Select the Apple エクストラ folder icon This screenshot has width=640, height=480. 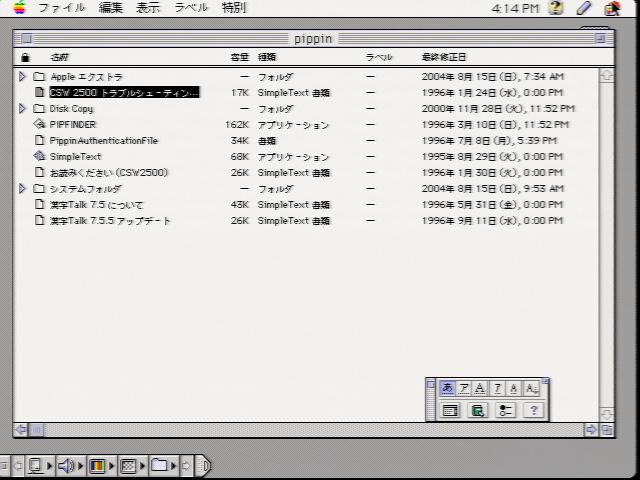(39, 76)
